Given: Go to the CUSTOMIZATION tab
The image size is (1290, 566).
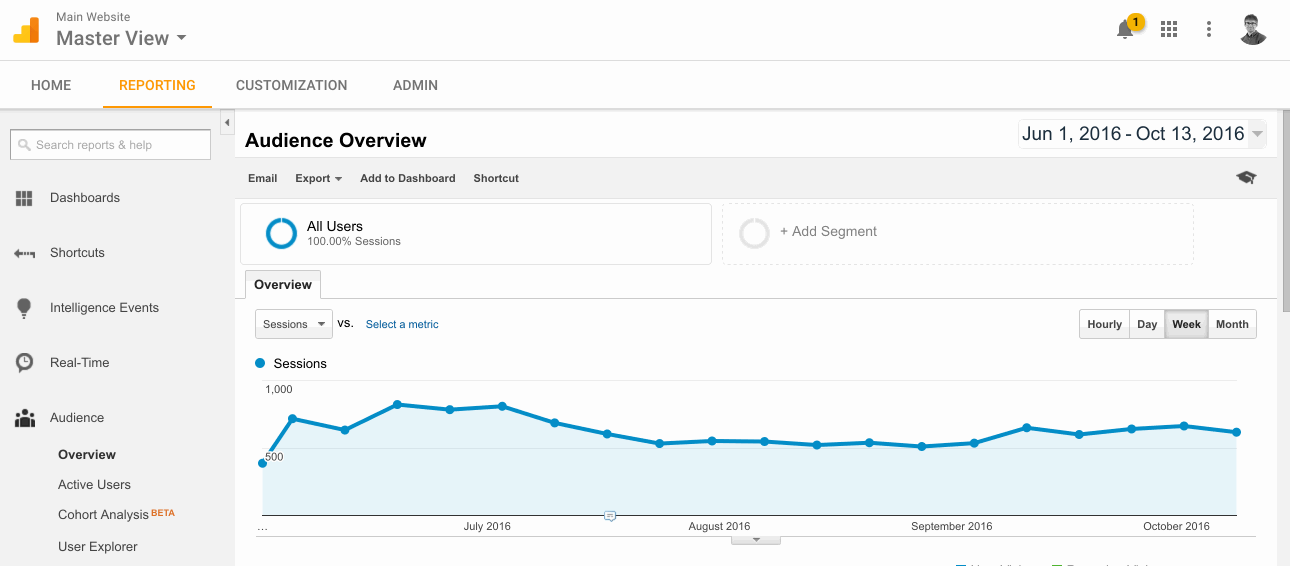Looking at the screenshot, I should pos(291,85).
